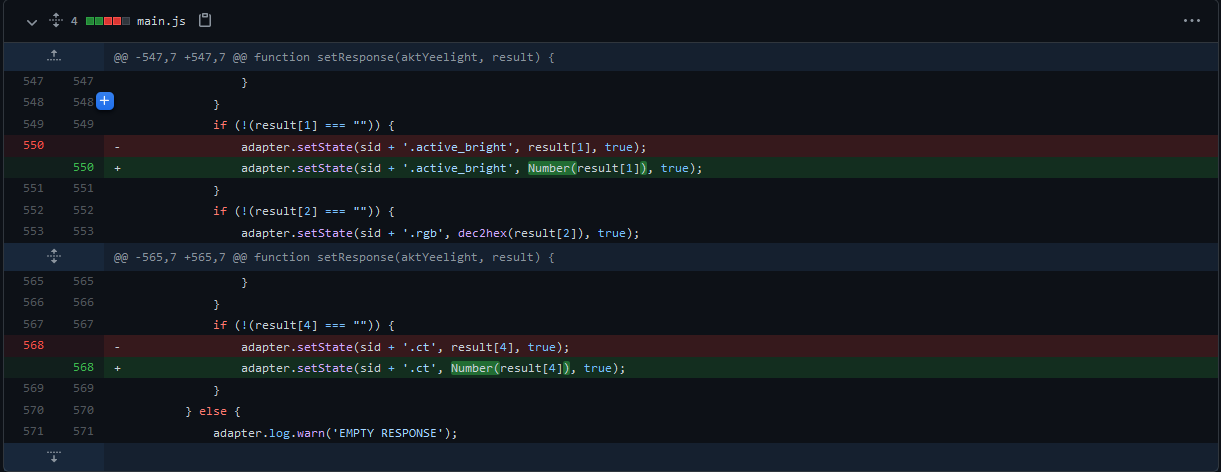Click 'if (!(result[4] === ""))' code line
The height and width of the screenshot is (472, 1221).
305,324
